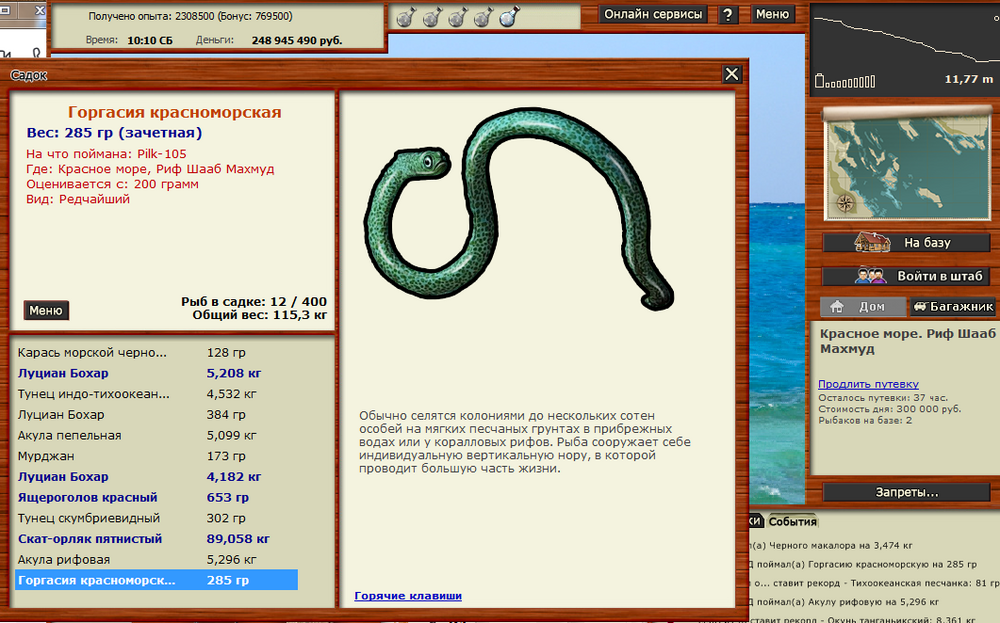The height and width of the screenshot is (623, 1000).
Task: Click the Меню button inside fish cage
Action: pos(46,310)
